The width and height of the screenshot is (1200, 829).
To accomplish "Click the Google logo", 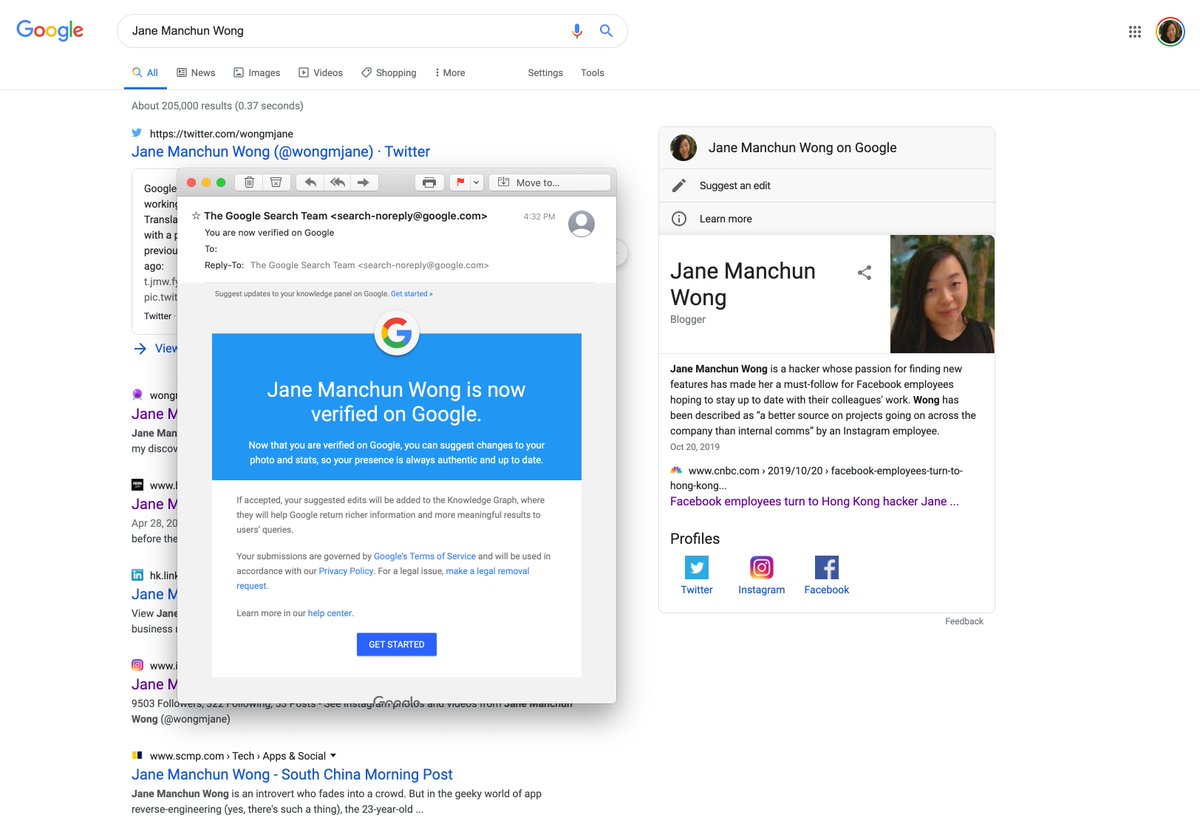I will tap(50, 30).
